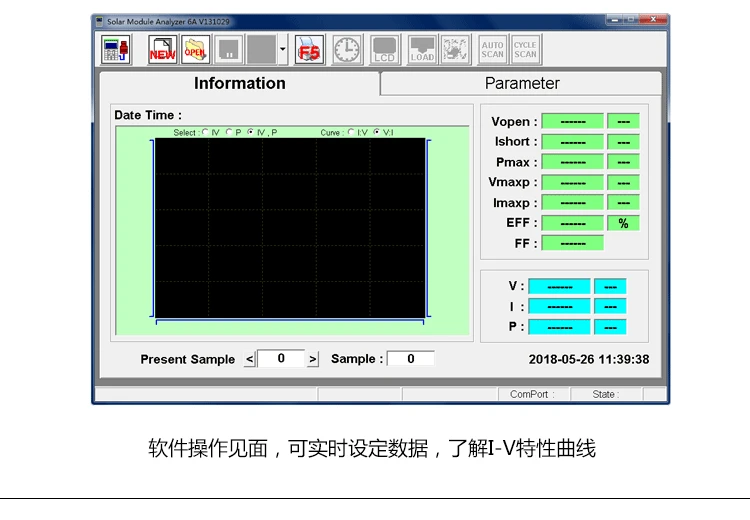
Task: Switch to the Parameter tab
Action: 521,83
